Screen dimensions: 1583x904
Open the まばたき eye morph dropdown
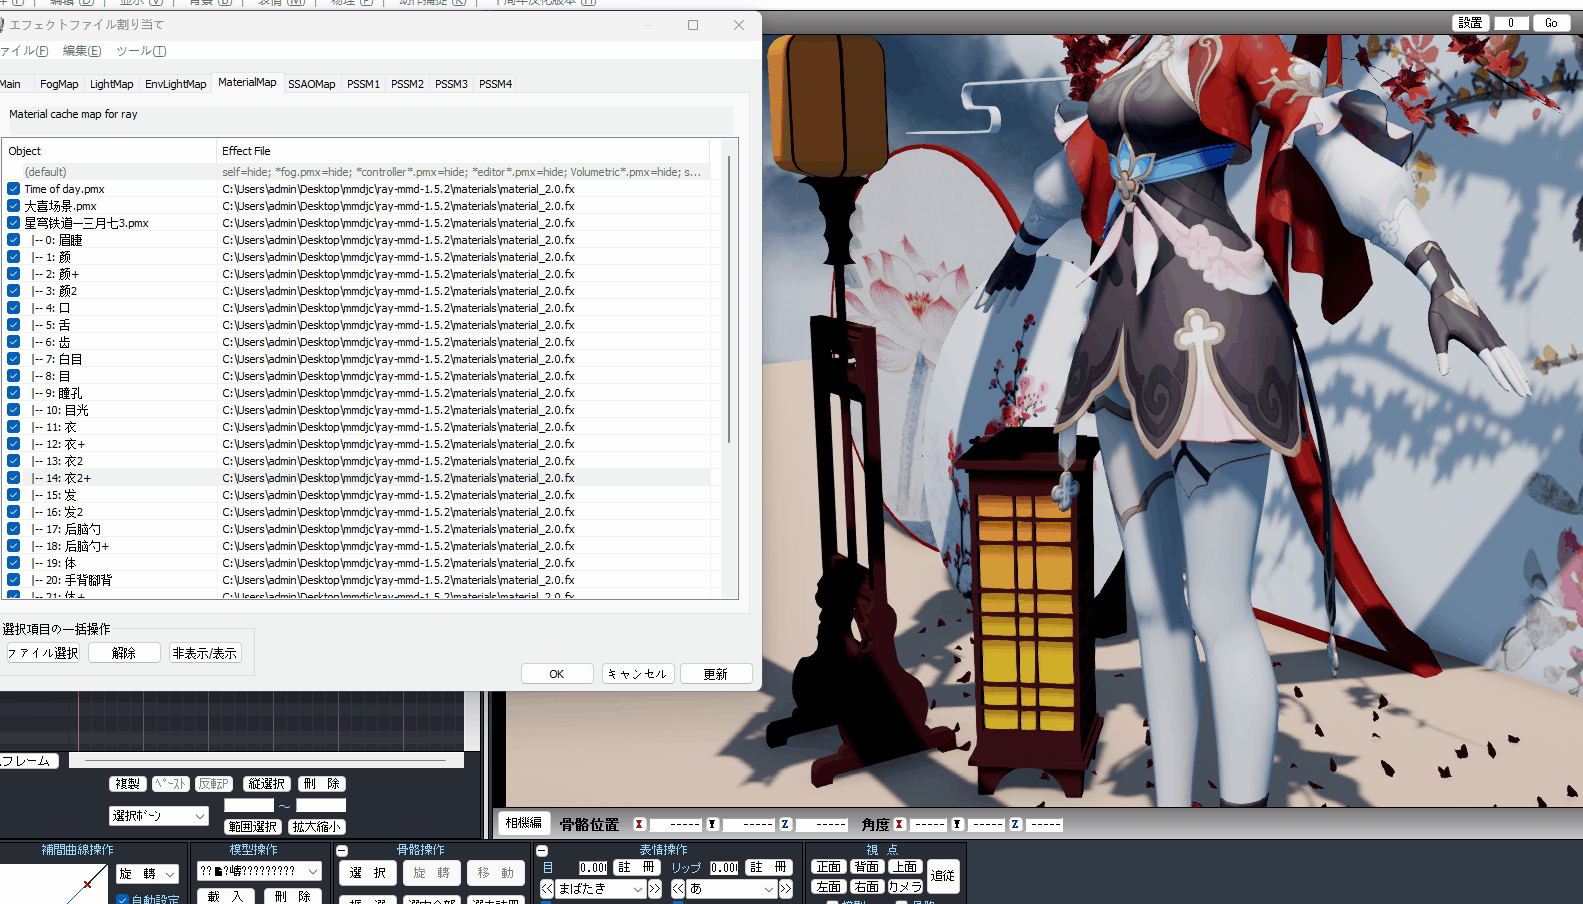pos(600,888)
